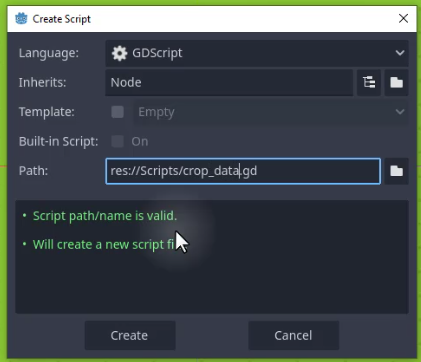The width and height of the screenshot is (421, 362).
Task: Click the 'Create Script' window title
Action: [62, 19]
